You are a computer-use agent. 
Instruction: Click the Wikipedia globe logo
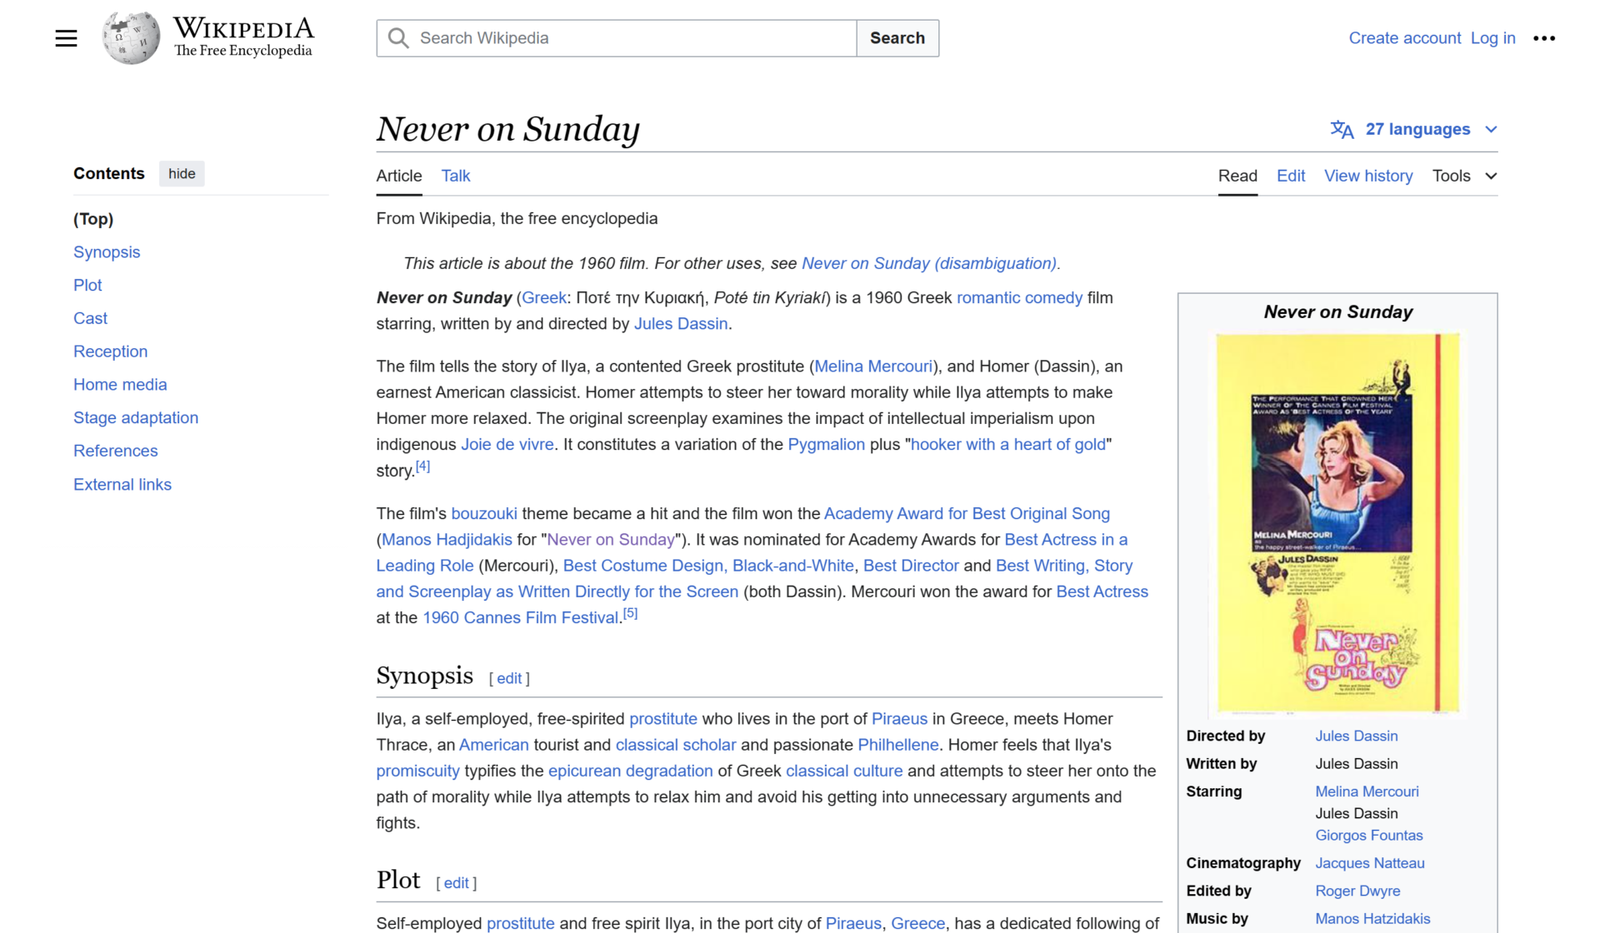point(131,38)
